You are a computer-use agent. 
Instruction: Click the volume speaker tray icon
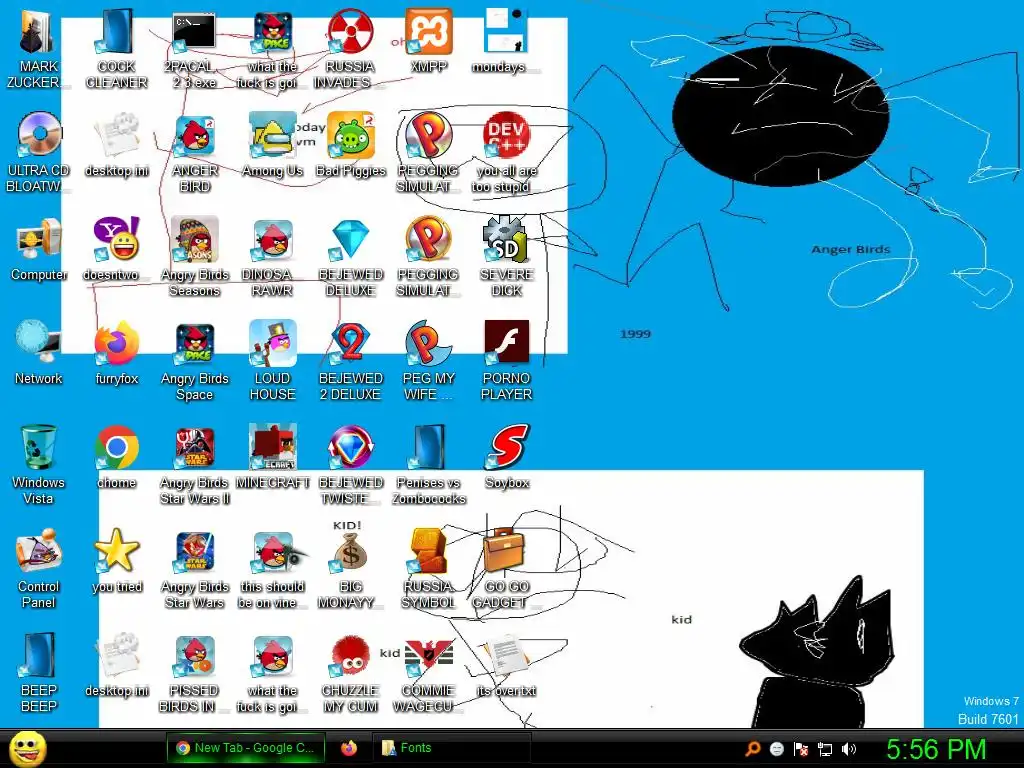(x=849, y=748)
